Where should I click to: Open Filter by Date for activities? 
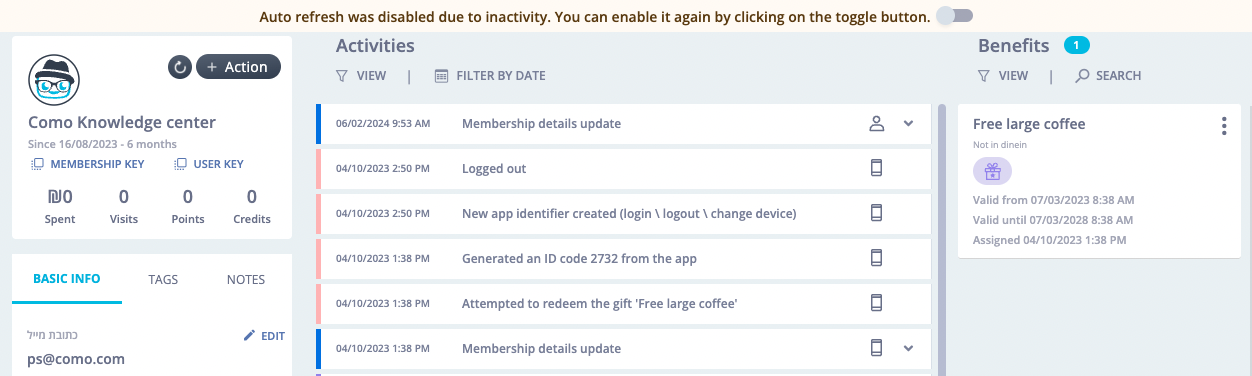490,76
